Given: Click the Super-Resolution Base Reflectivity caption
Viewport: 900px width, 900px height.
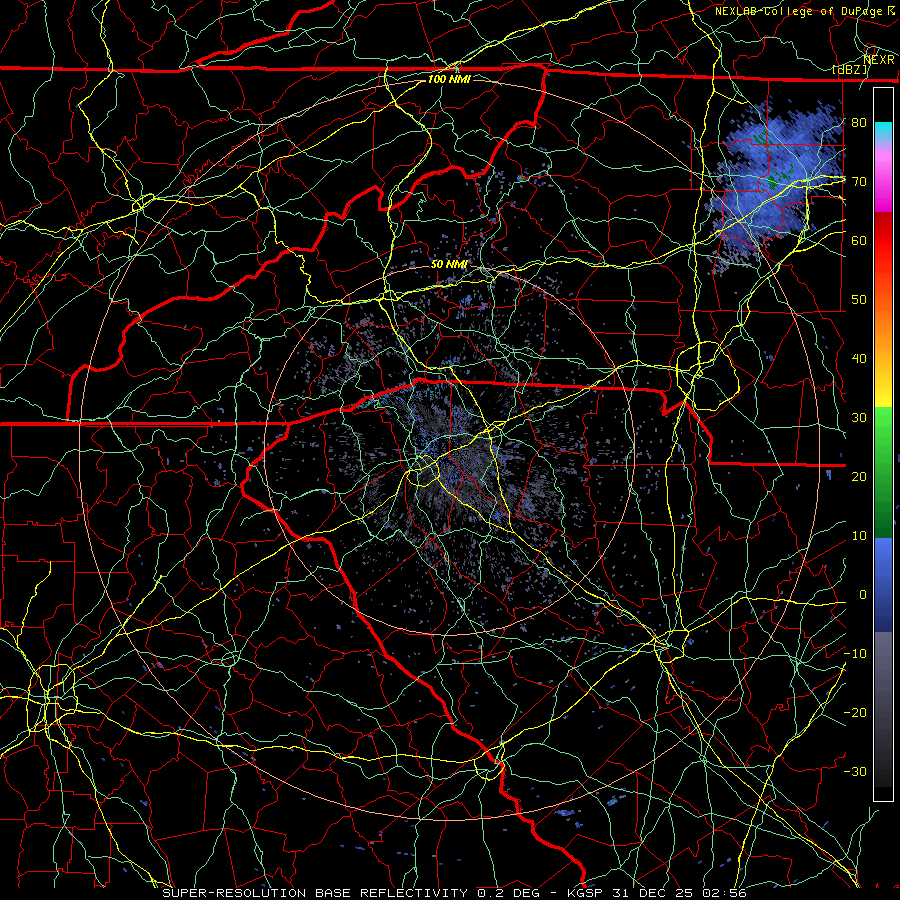Looking at the screenshot, I should coord(454,893).
